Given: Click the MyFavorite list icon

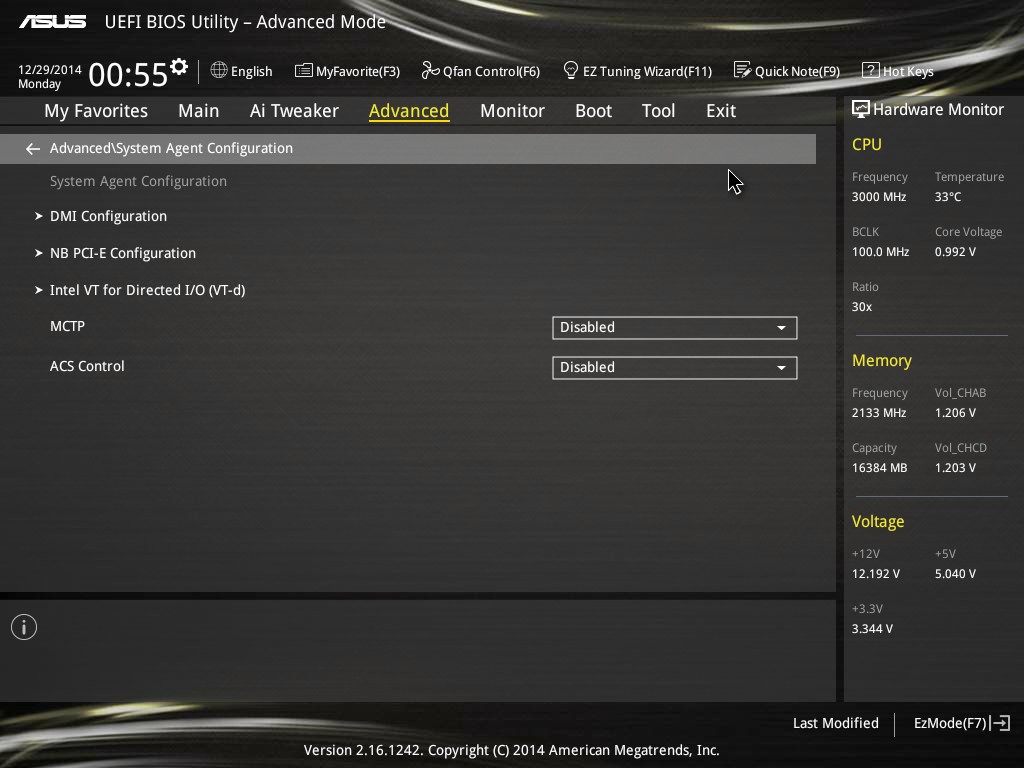Looking at the screenshot, I should (x=304, y=71).
